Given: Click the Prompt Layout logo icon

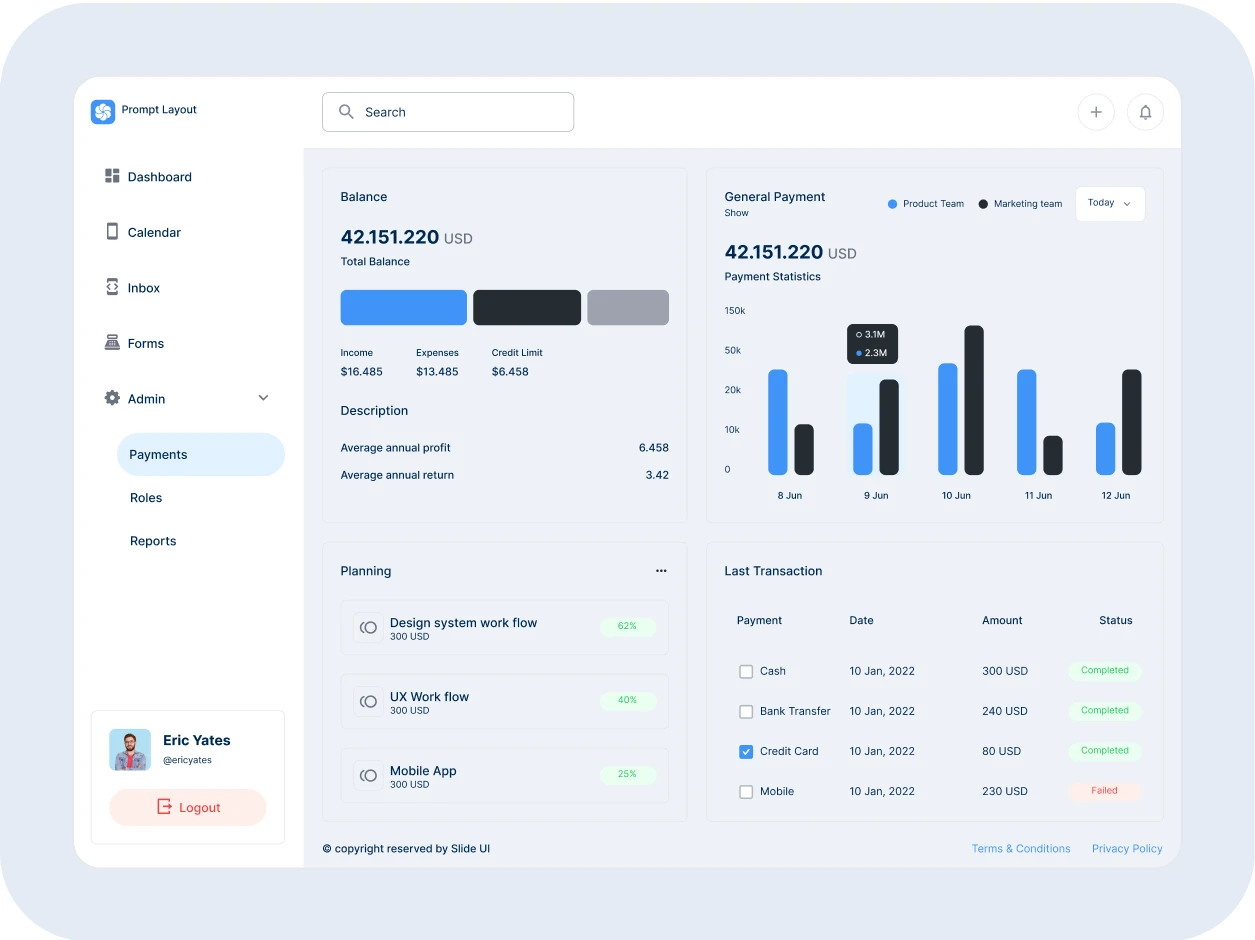Looking at the screenshot, I should tap(103, 112).
